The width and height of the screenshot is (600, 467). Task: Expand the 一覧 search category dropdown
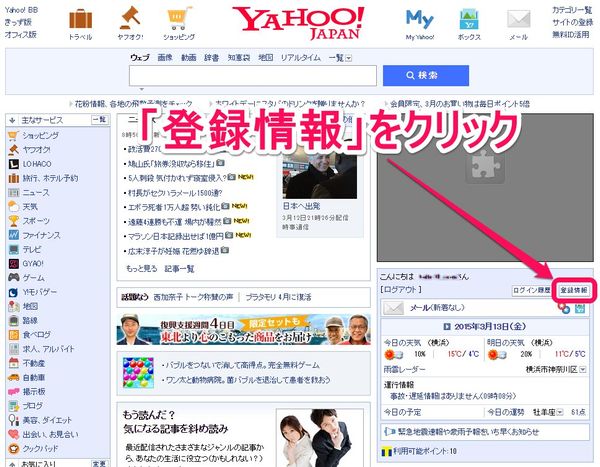[349, 58]
